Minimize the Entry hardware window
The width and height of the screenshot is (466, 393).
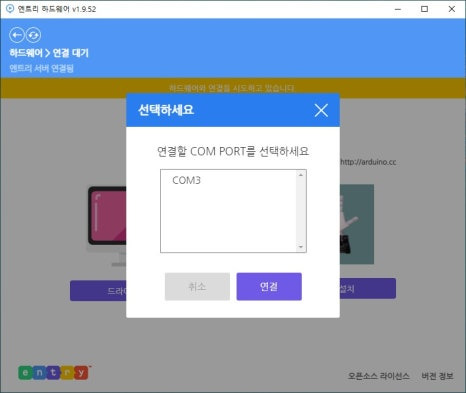pos(398,9)
